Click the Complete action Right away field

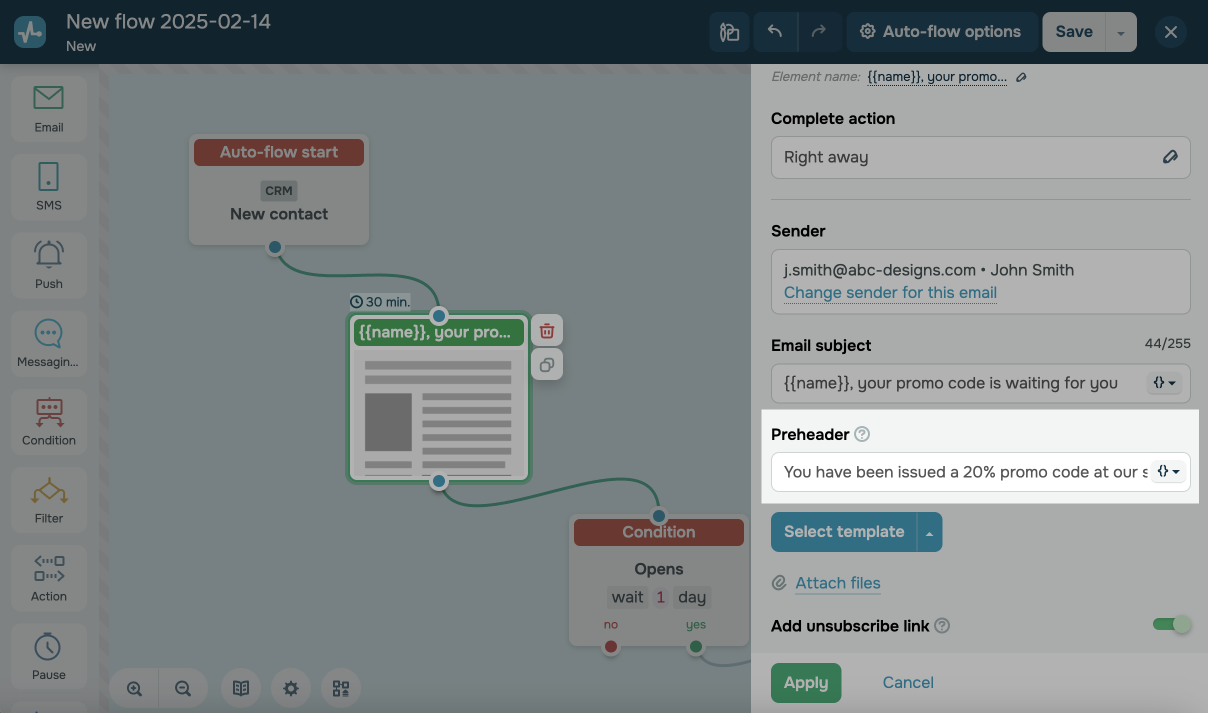[x=981, y=157]
